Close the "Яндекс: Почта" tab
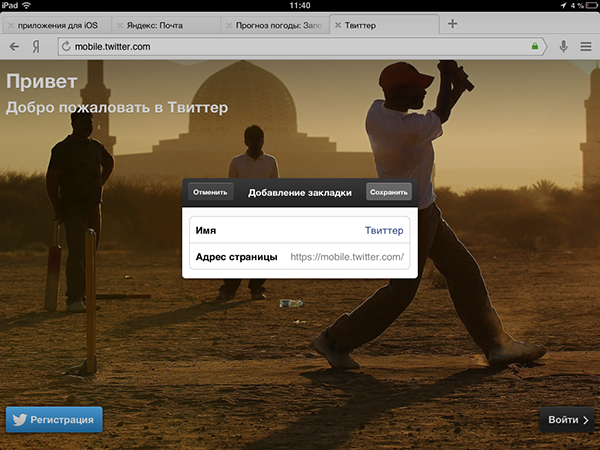The width and height of the screenshot is (600, 450). click(x=120, y=26)
